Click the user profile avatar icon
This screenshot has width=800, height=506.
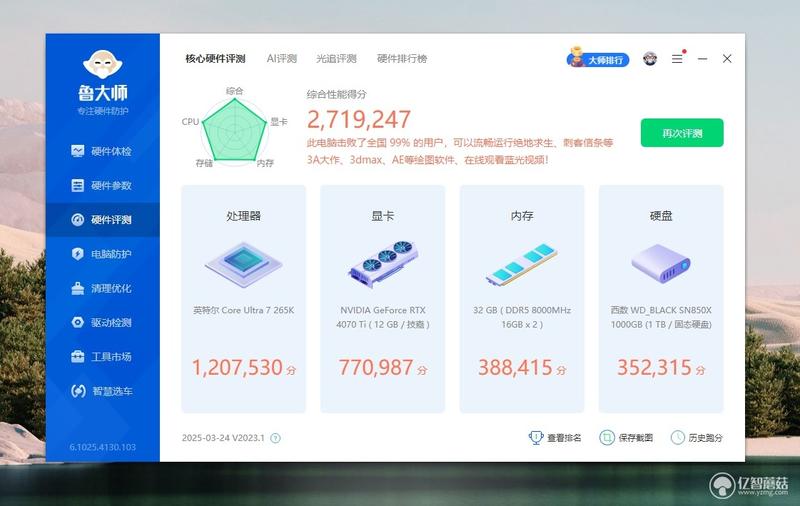[x=649, y=59]
